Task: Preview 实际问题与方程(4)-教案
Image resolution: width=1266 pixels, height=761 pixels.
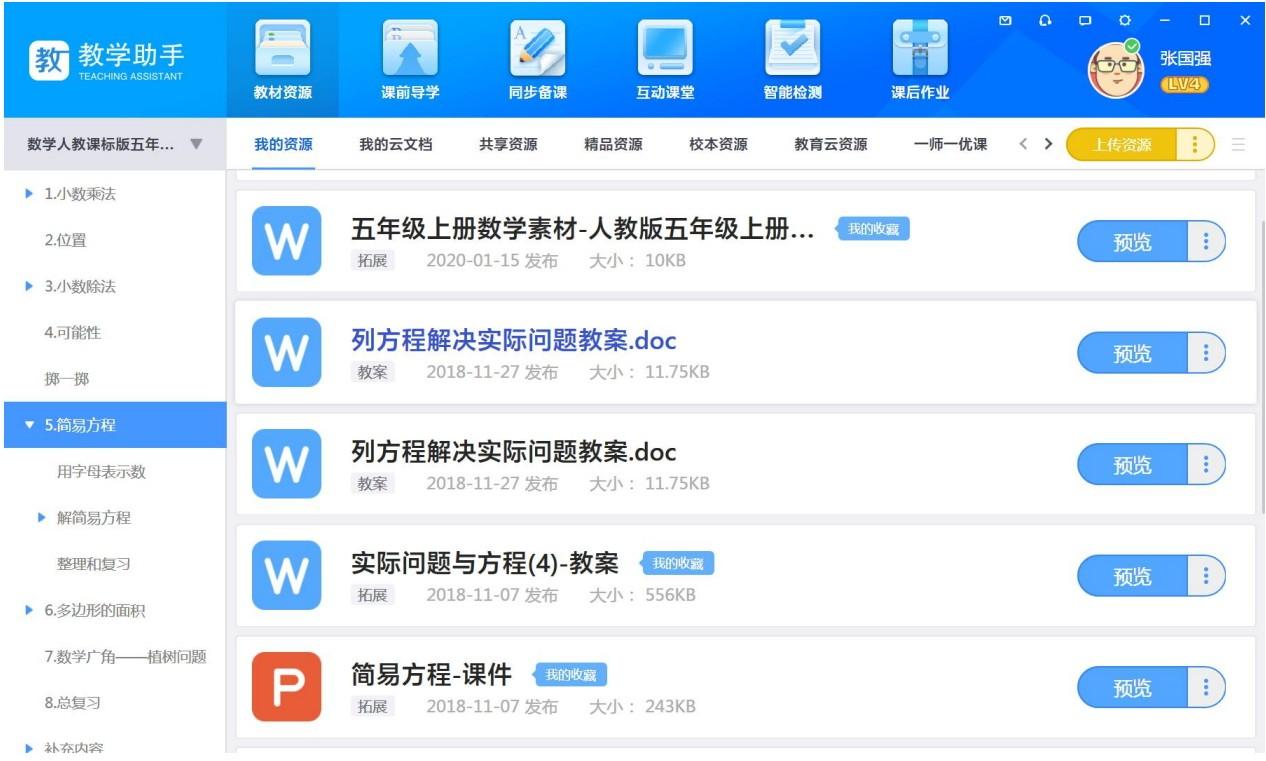Action: point(1132,576)
